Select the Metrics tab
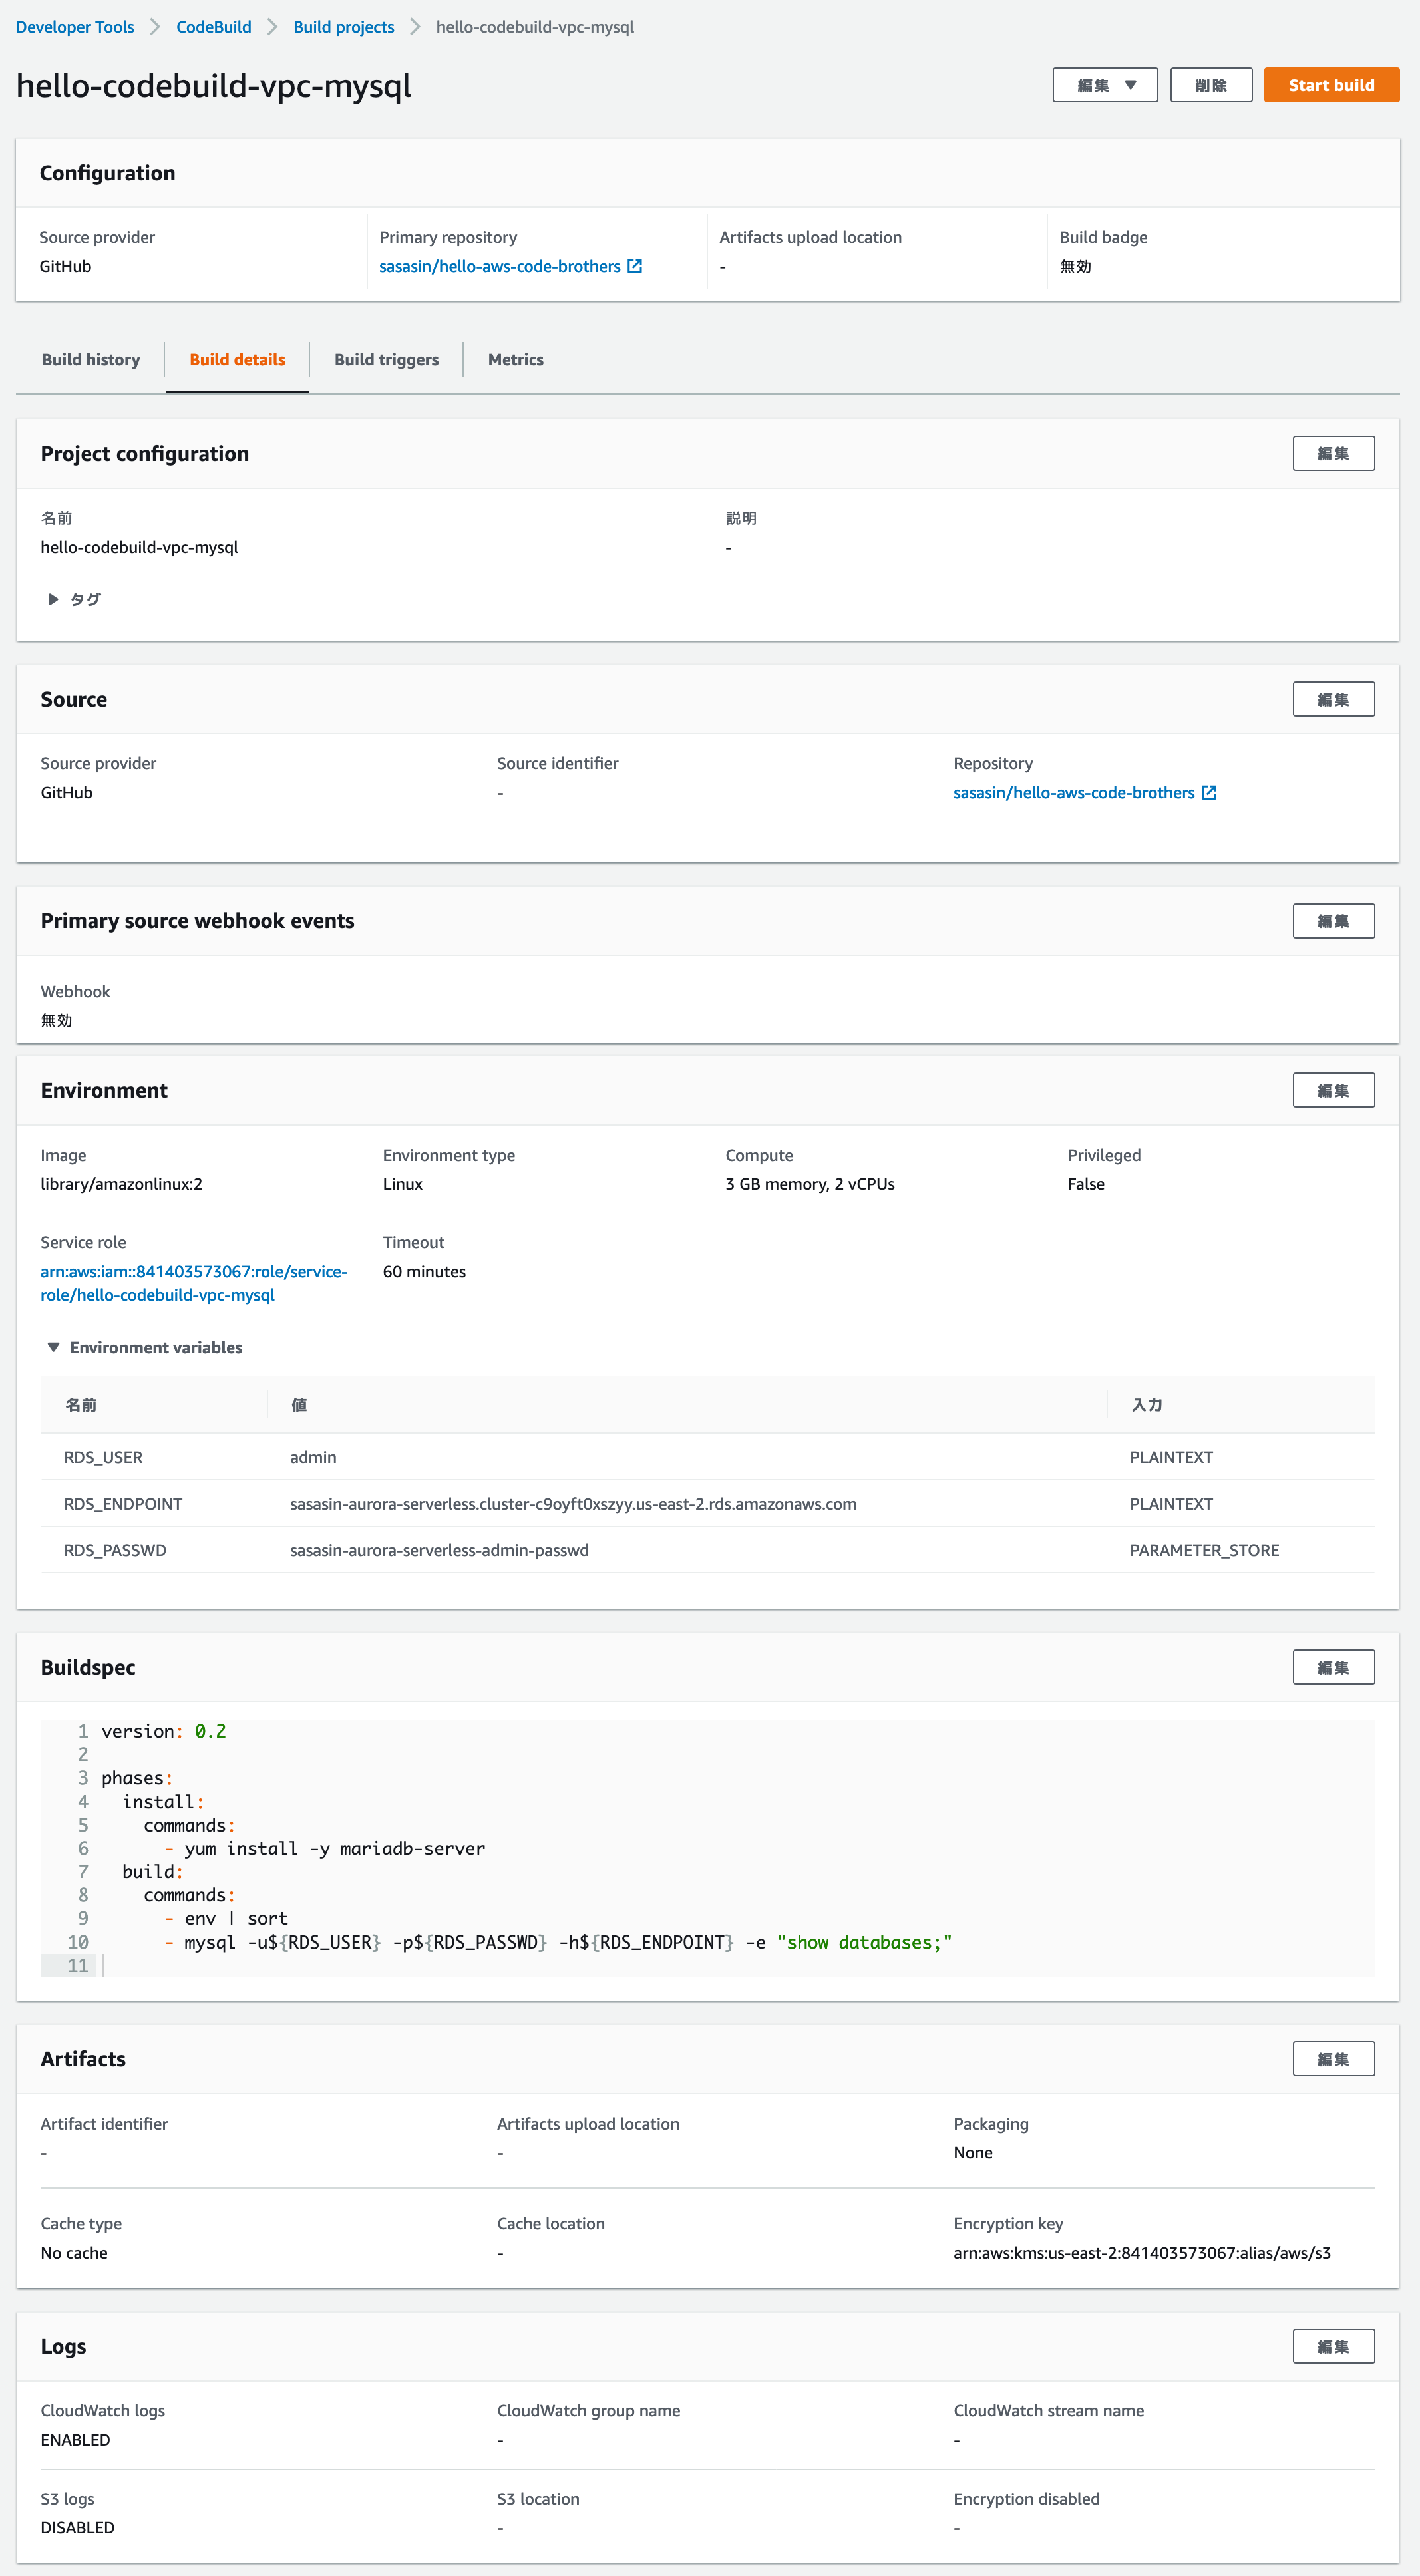This screenshot has height=2576, width=1420. pyautogui.click(x=515, y=359)
